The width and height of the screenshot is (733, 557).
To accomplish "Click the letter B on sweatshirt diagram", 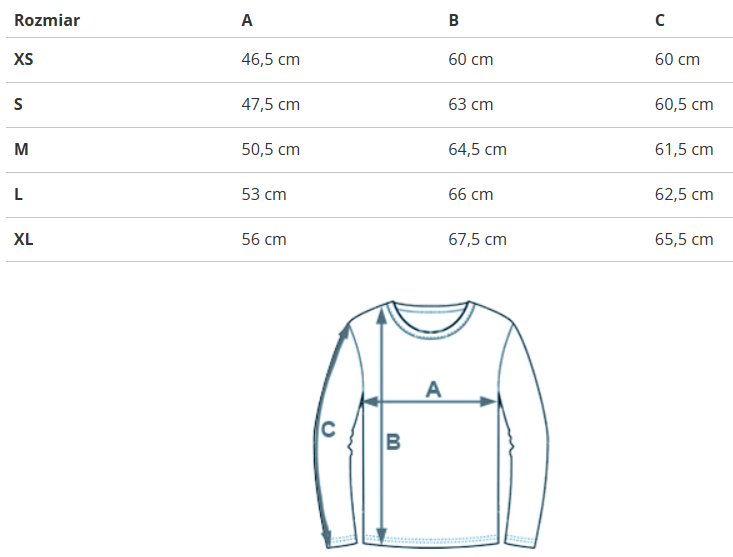I will click(393, 441).
